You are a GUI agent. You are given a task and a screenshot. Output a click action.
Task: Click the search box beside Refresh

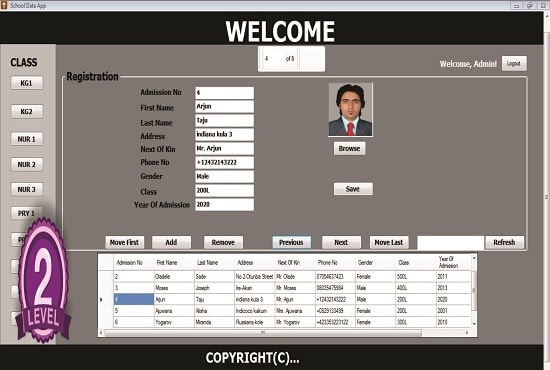pos(450,242)
